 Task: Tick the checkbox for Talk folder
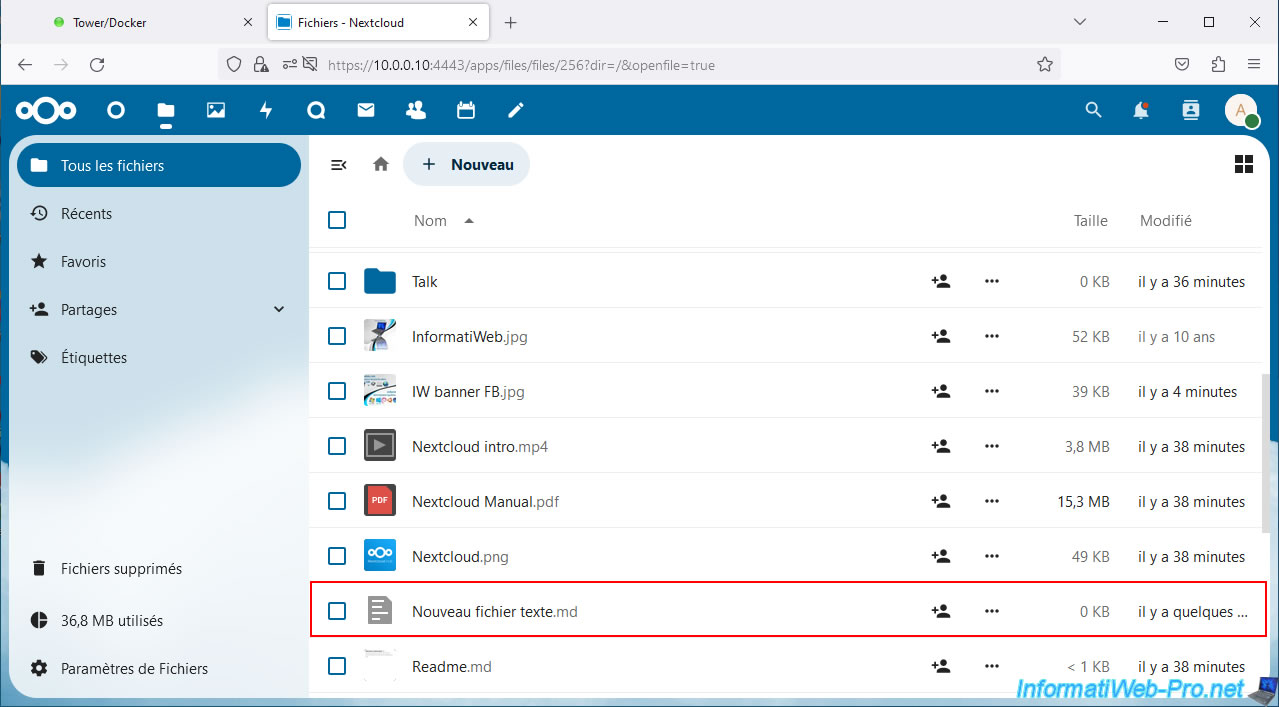point(337,282)
